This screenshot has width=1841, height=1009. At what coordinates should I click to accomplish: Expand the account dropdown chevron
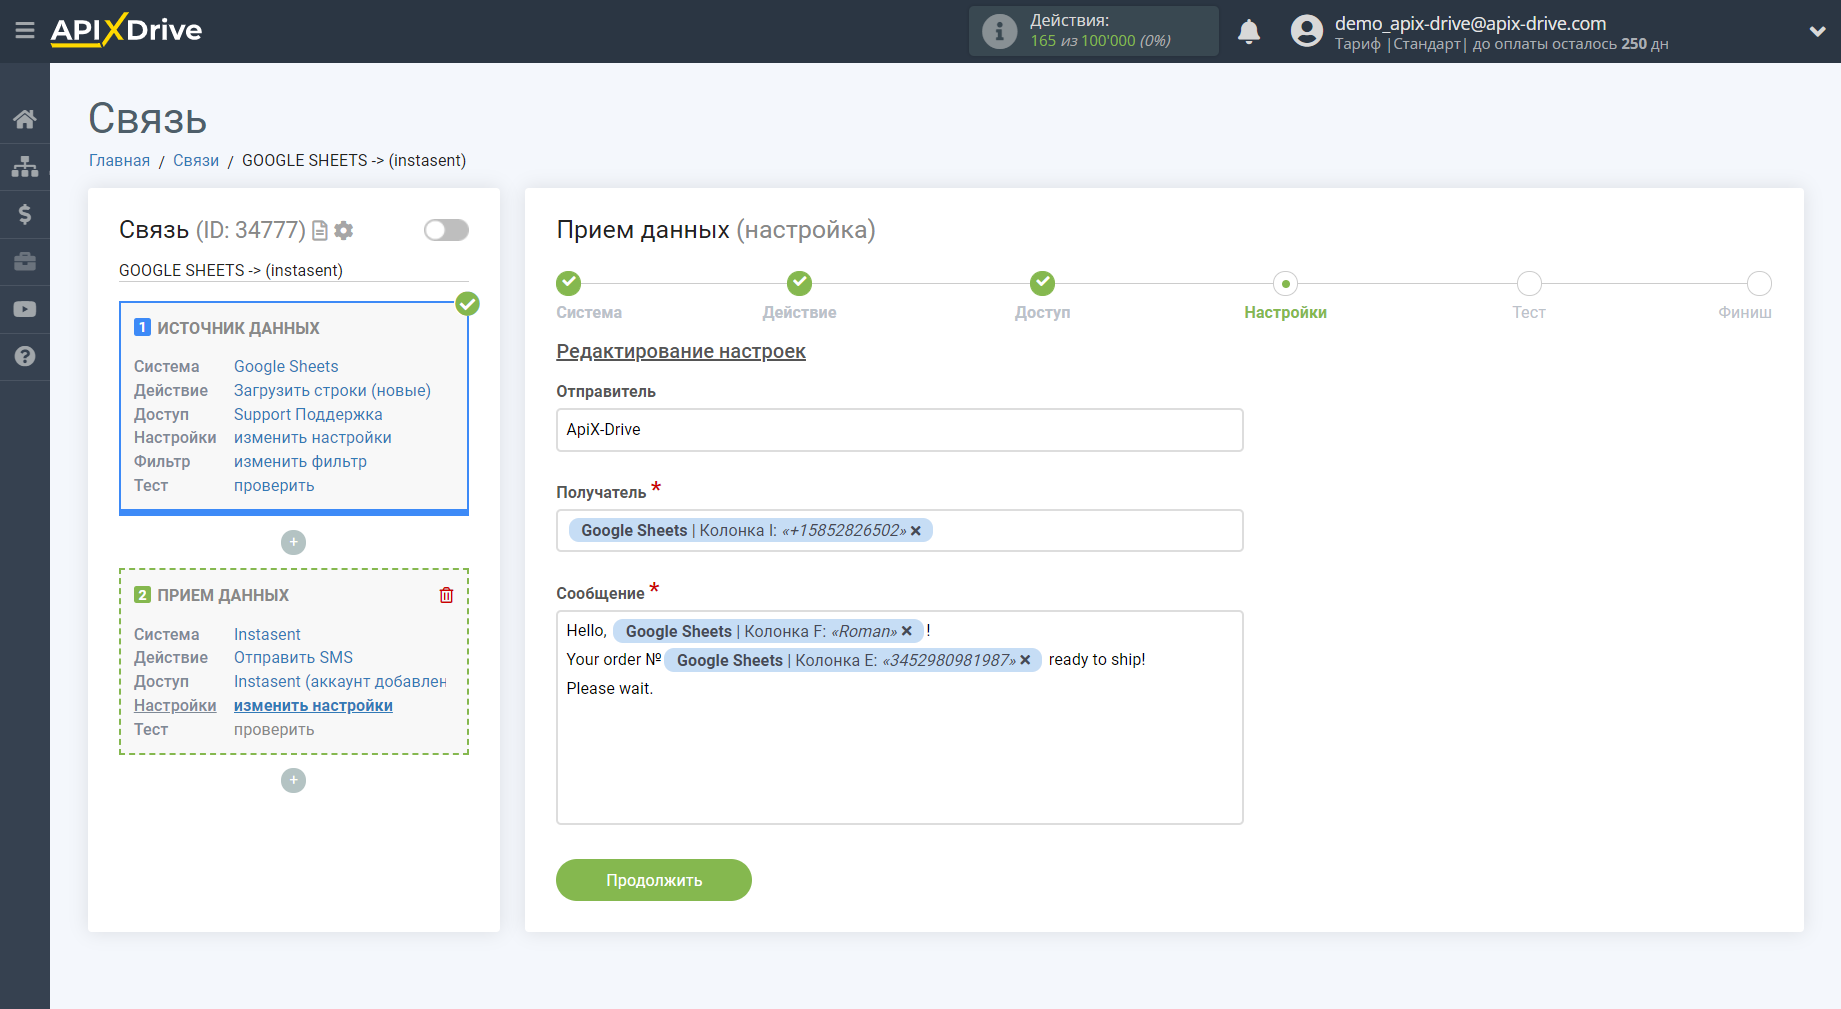1817,31
